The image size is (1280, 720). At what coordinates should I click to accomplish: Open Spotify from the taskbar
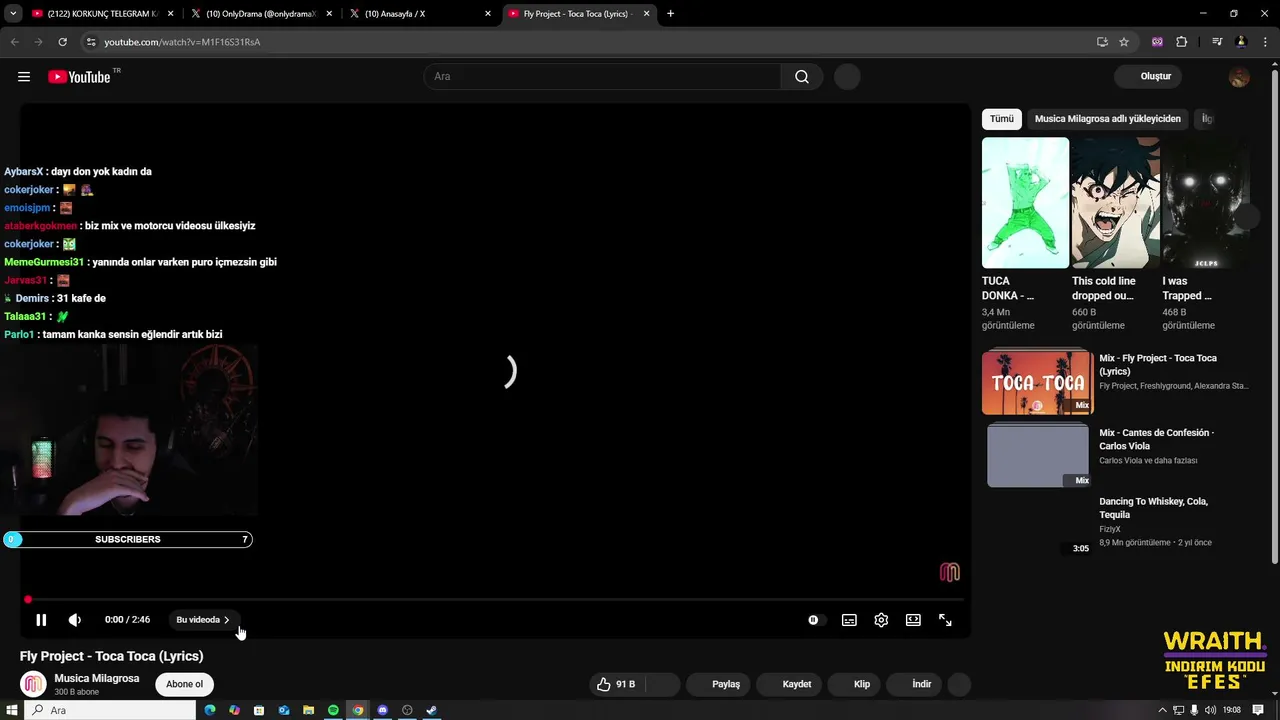[x=333, y=710]
